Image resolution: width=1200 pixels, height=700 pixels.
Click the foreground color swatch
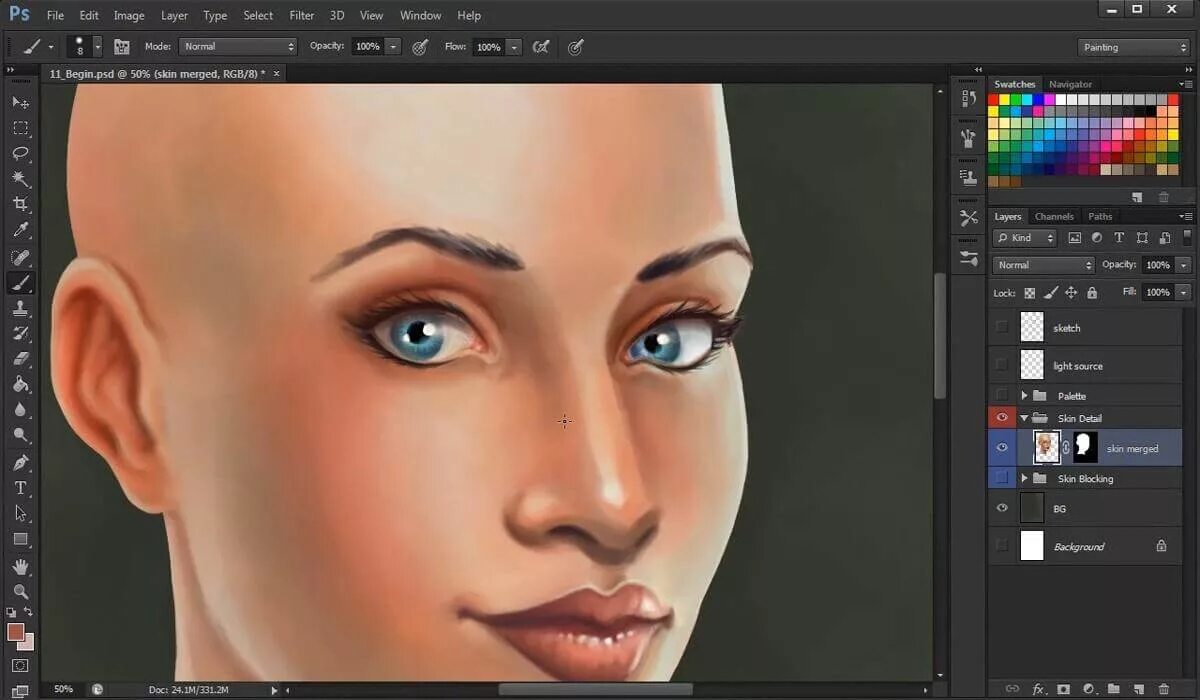pyautogui.click(x=16, y=632)
